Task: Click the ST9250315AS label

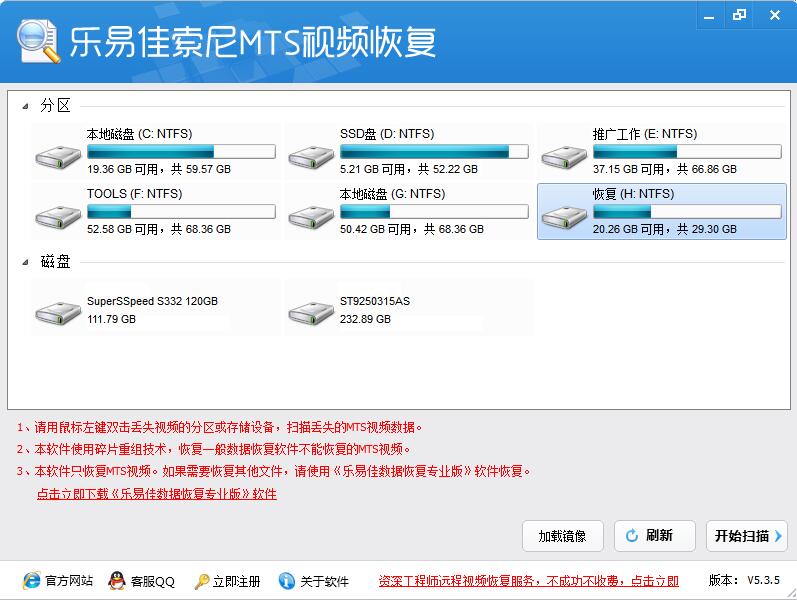Action: point(375,301)
